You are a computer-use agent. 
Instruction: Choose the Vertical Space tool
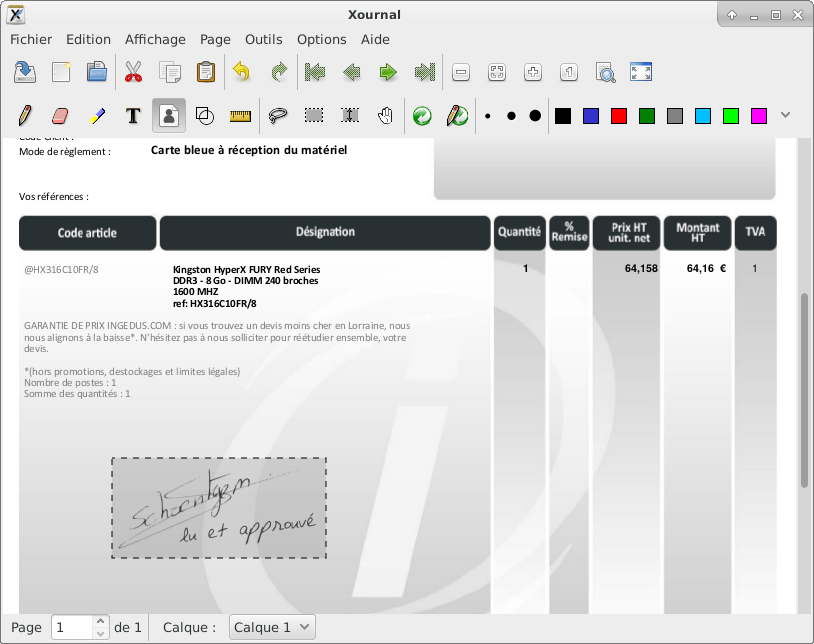click(x=350, y=115)
